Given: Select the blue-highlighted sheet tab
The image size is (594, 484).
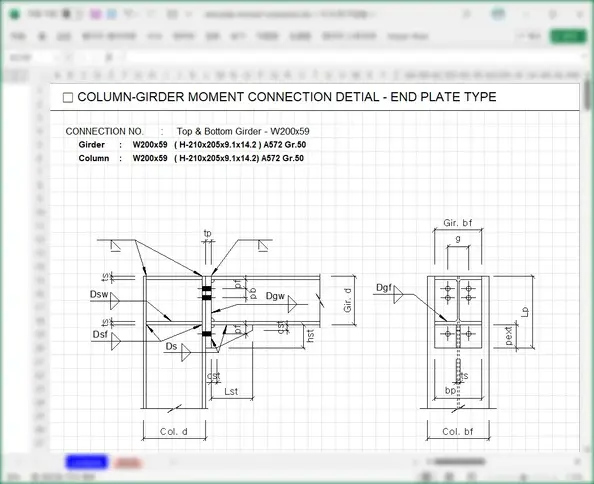Looking at the screenshot, I should click(86, 462).
